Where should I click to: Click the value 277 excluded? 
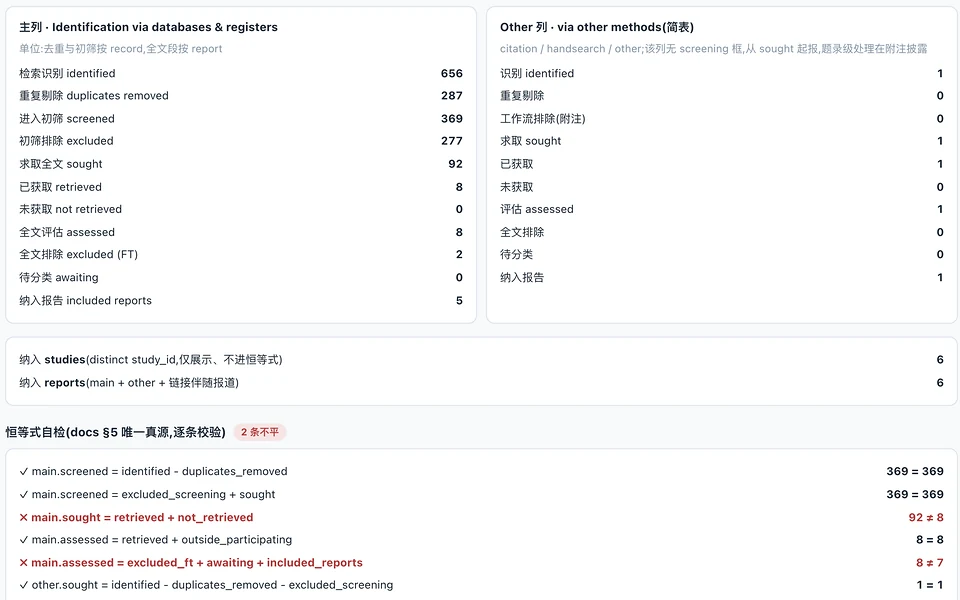coord(451,141)
